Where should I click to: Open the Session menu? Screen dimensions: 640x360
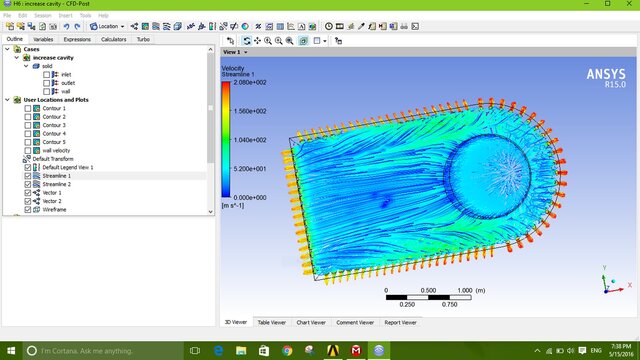[x=42, y=16]
